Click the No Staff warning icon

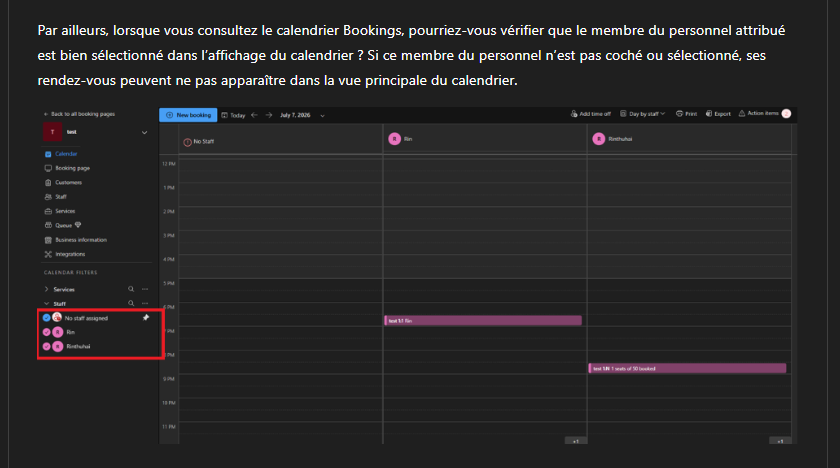(x=188, y=142)
